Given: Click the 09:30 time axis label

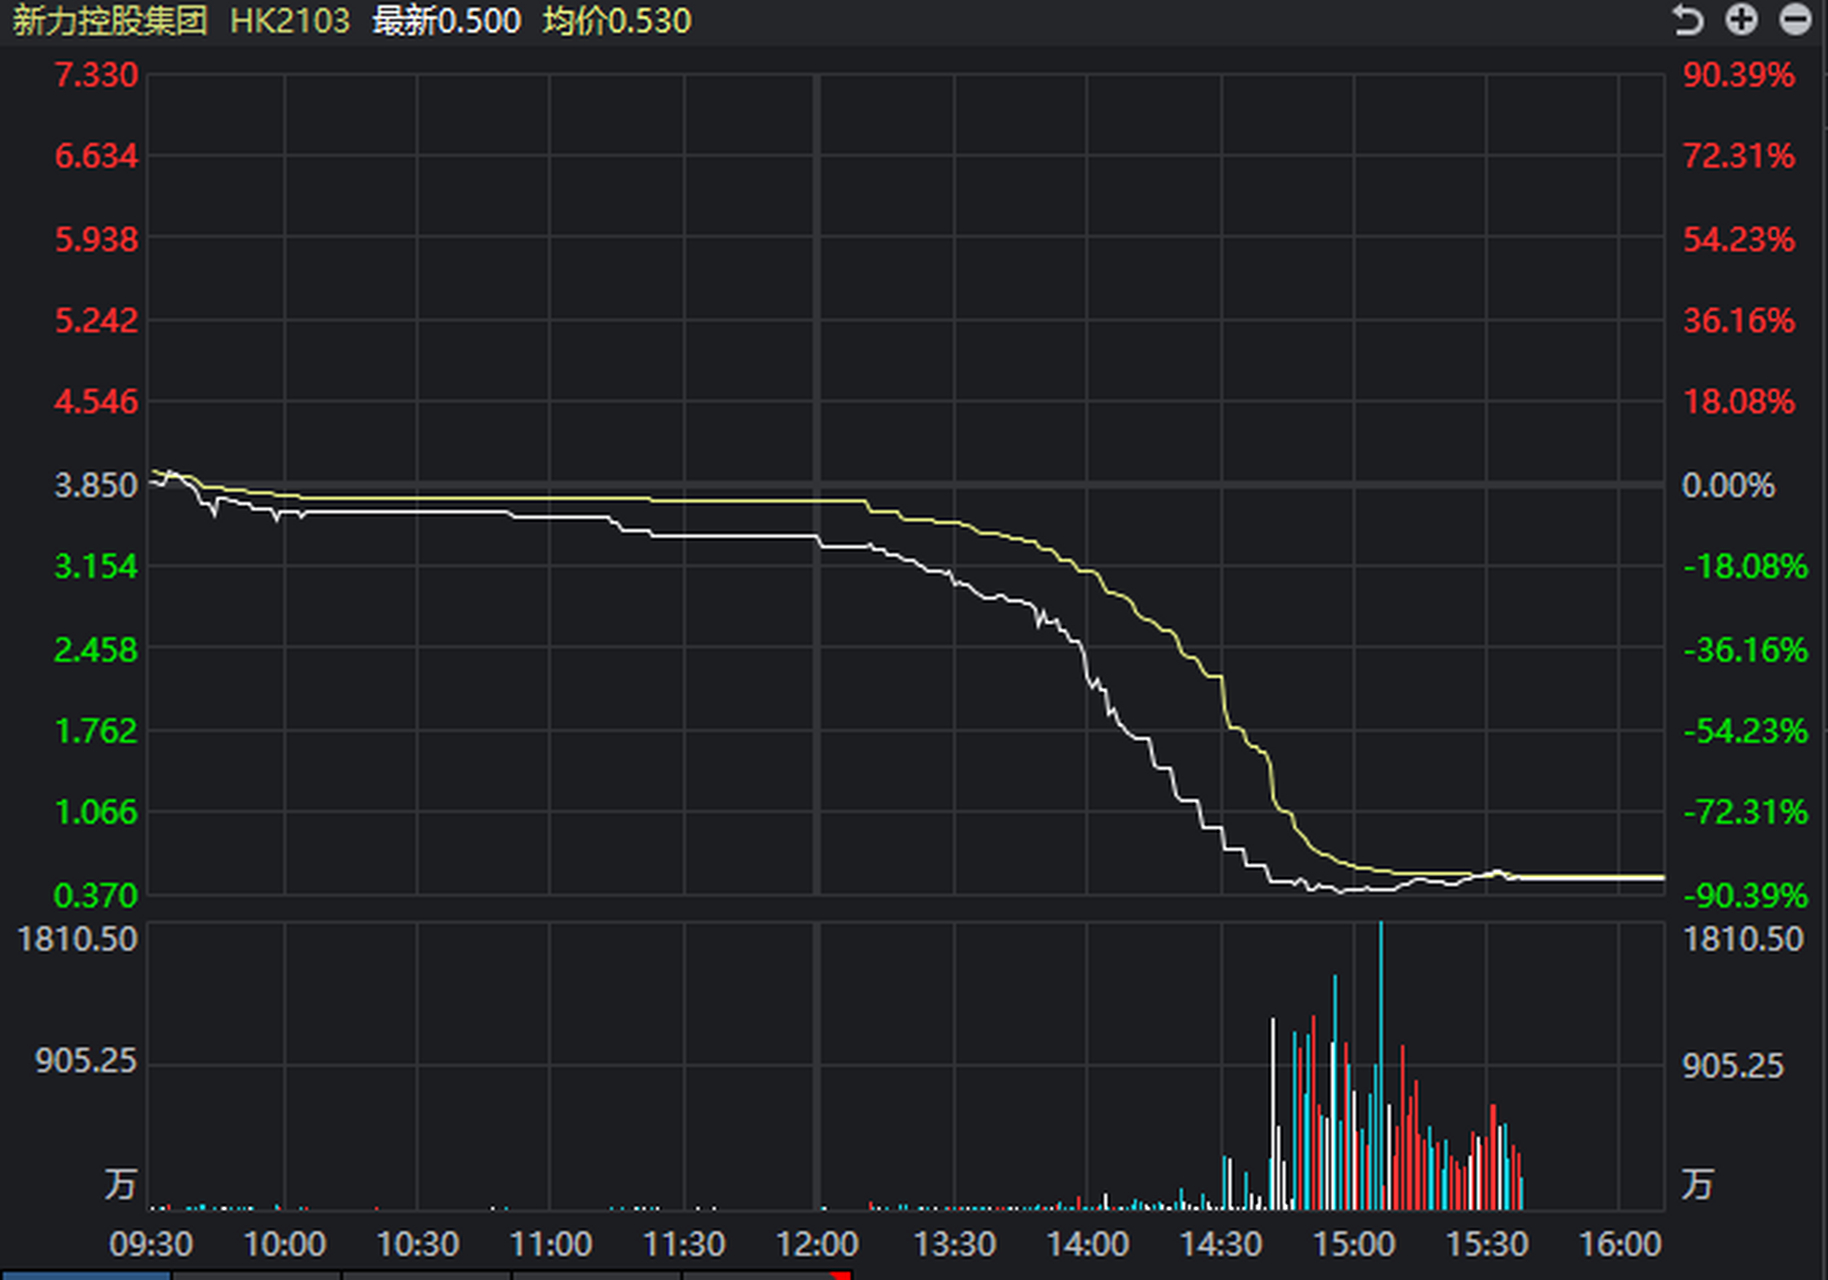Looking at the screenshot, I should [x=151, y=1244].
